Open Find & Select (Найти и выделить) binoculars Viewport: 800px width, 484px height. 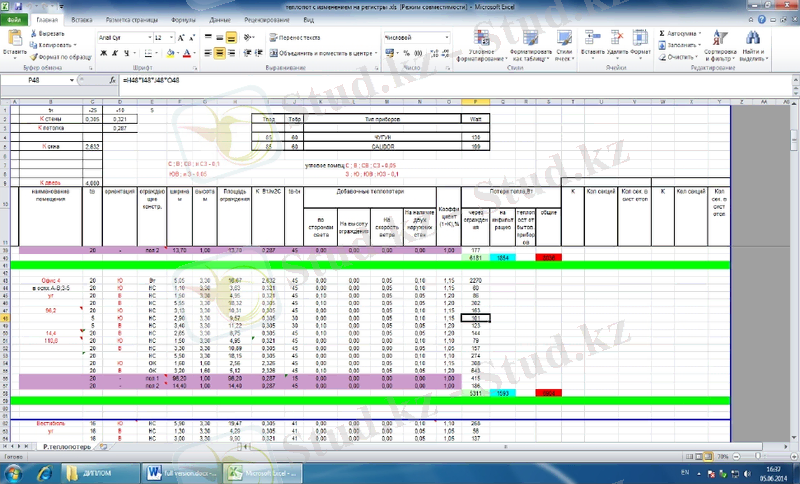pyautogui.click(x=754, y=38)
